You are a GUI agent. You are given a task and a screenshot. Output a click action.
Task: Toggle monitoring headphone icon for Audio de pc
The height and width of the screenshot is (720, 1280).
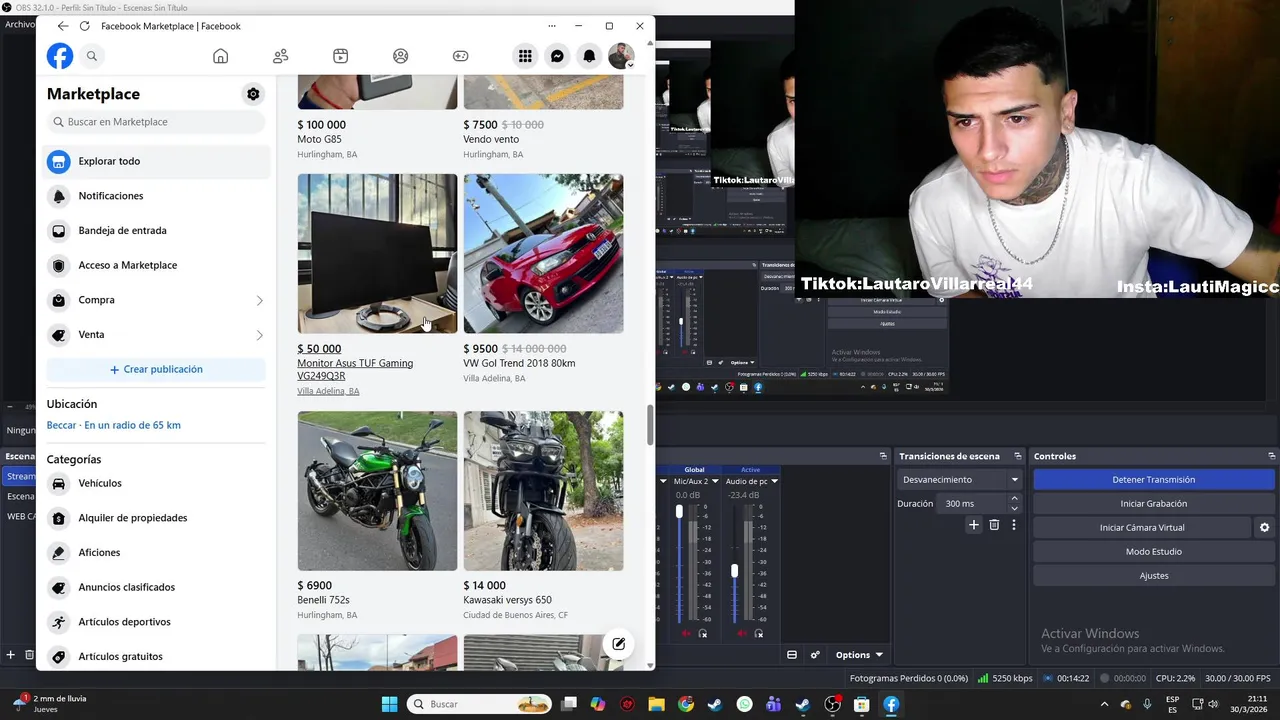tap(758, 634)
